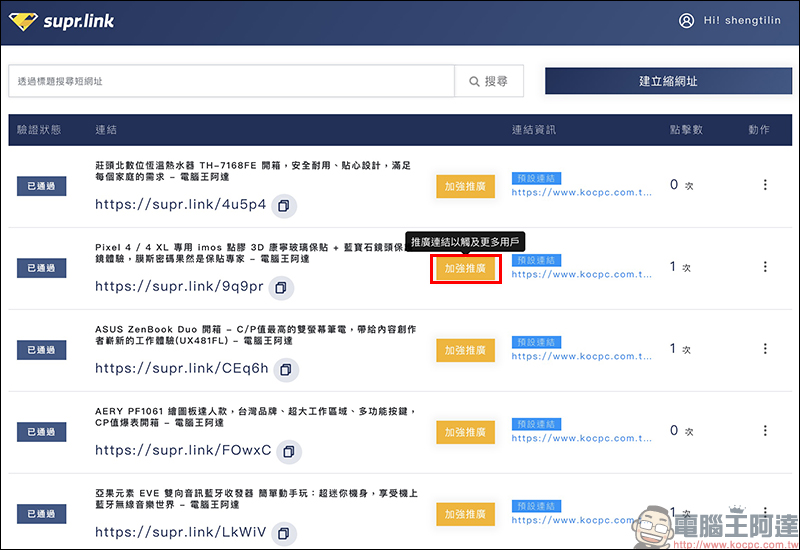Click the 預設連結 tag in the 9q9pr row

pos(536,260)
